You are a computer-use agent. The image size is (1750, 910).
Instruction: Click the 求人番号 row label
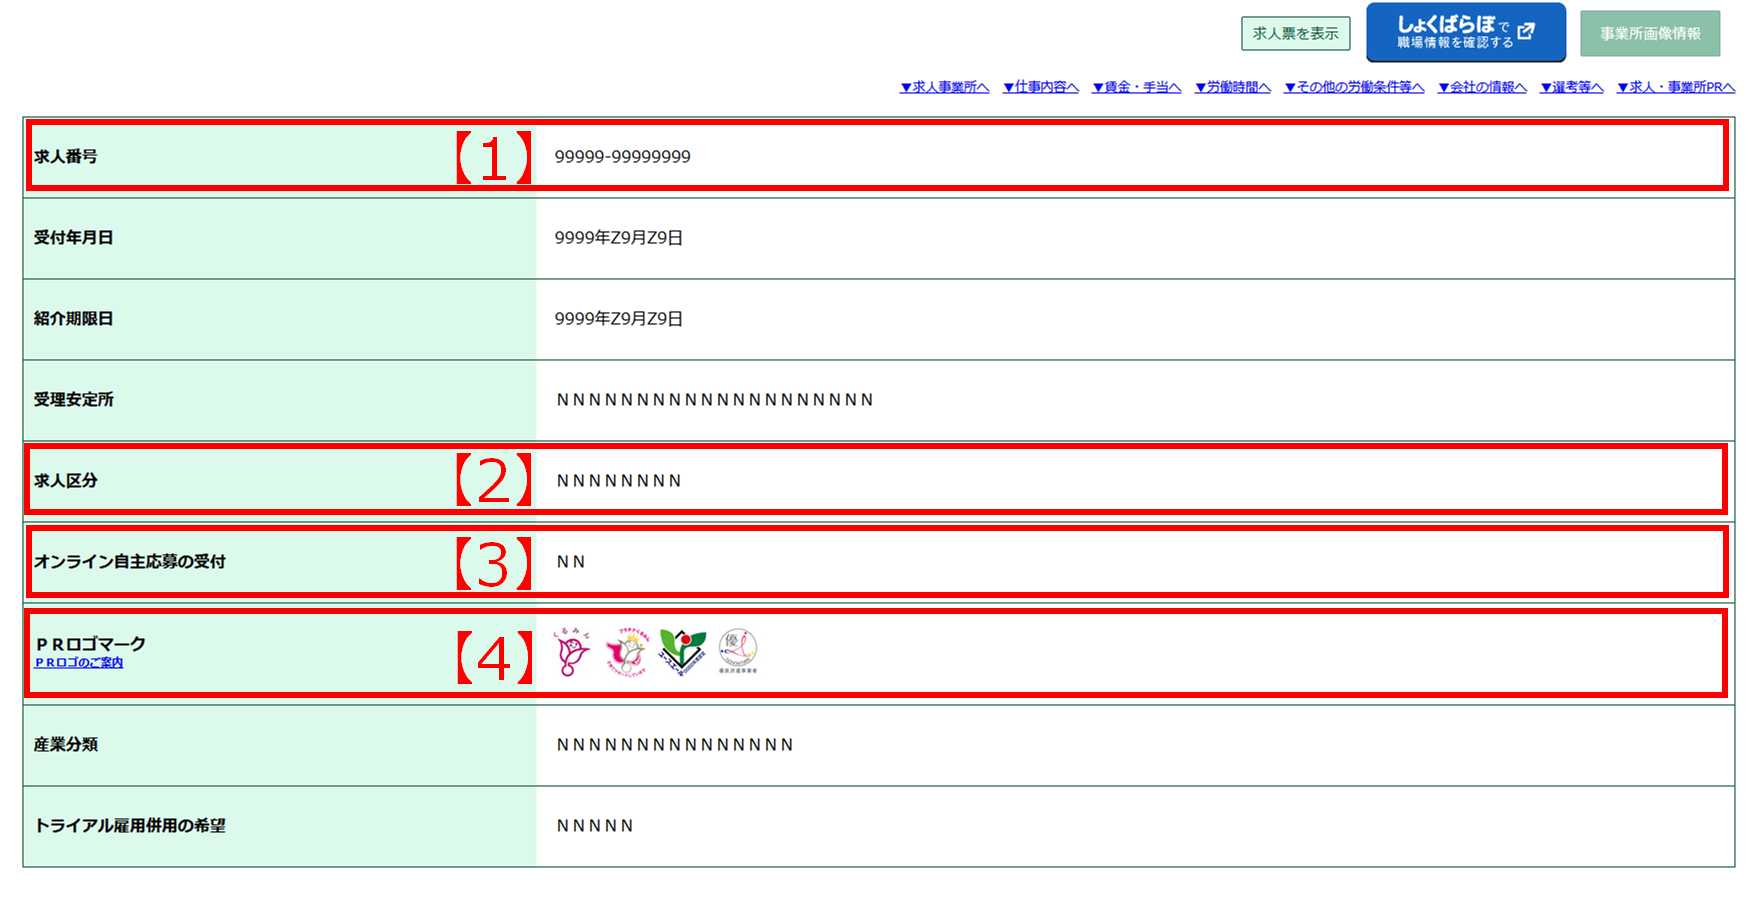coord(66,156)
